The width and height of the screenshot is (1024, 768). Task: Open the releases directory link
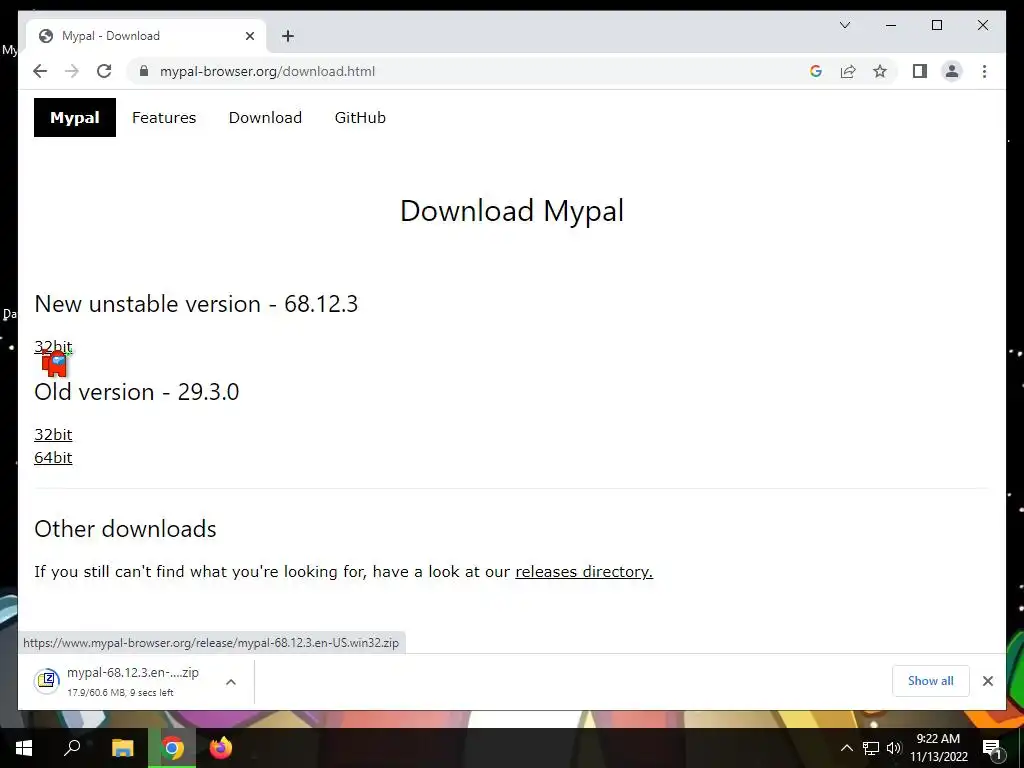tap(584, 571)
